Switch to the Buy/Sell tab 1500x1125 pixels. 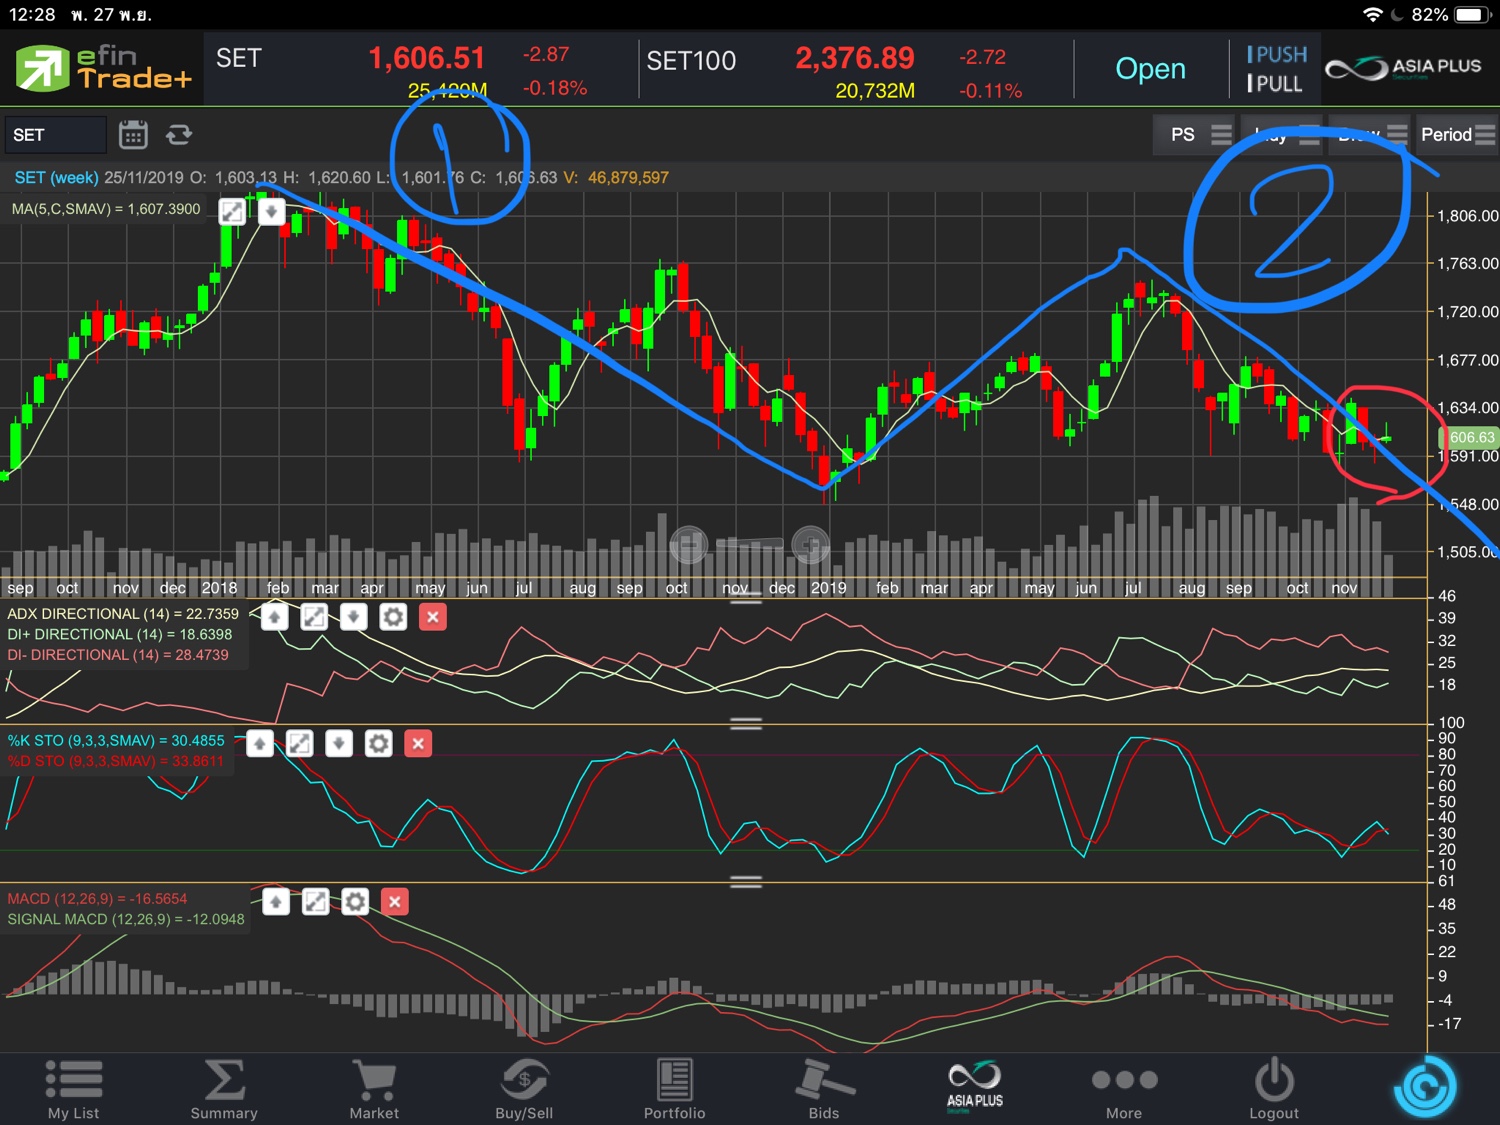(524, 1089)
